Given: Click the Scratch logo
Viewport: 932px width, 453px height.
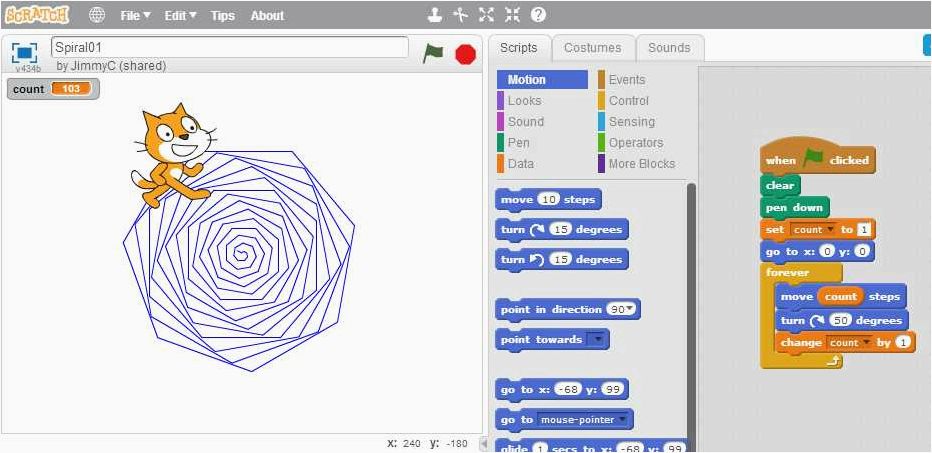Looking at the screenshot, I should pos(36,14).
